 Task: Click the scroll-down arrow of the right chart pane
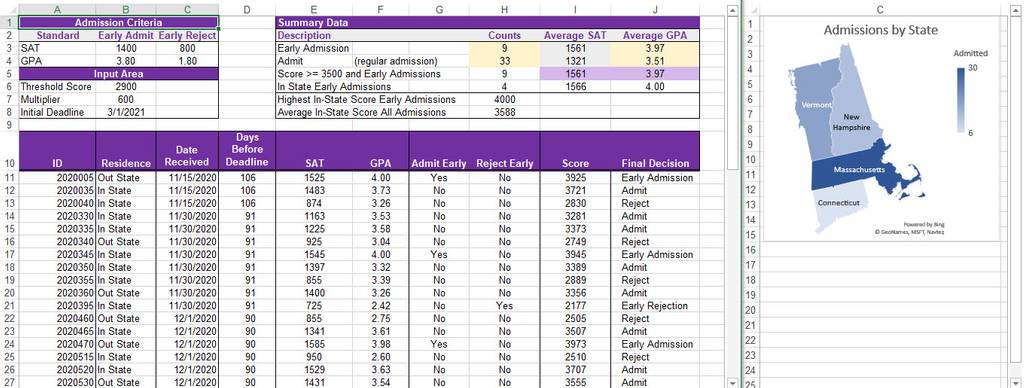tap(1017, 383)
